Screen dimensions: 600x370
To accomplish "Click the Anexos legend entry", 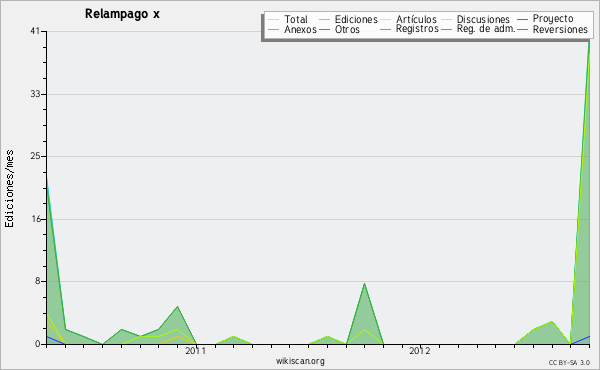I will [x=300, y=29].
